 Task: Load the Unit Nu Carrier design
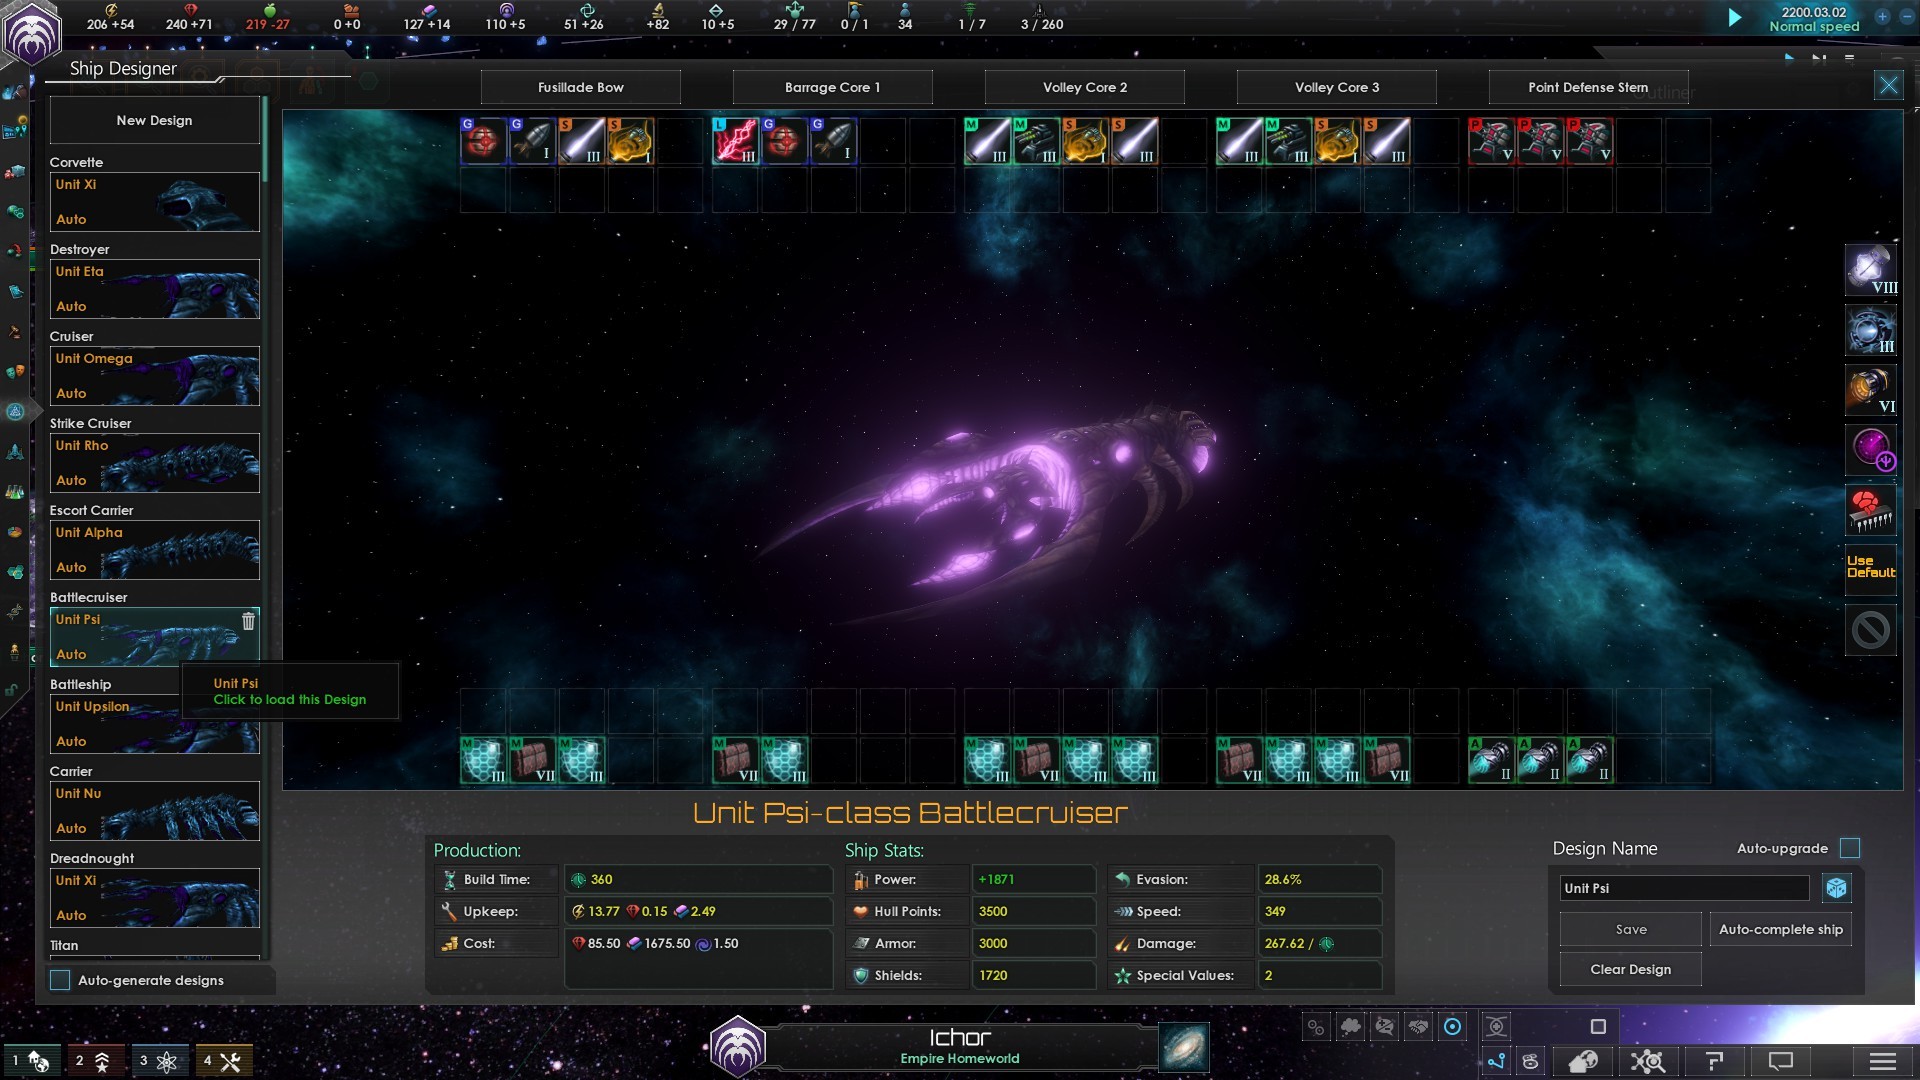pos(155,811)
